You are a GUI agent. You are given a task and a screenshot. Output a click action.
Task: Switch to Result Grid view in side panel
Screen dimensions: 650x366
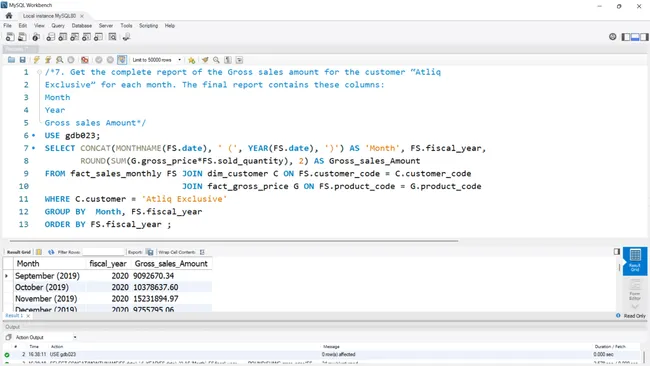635,261
